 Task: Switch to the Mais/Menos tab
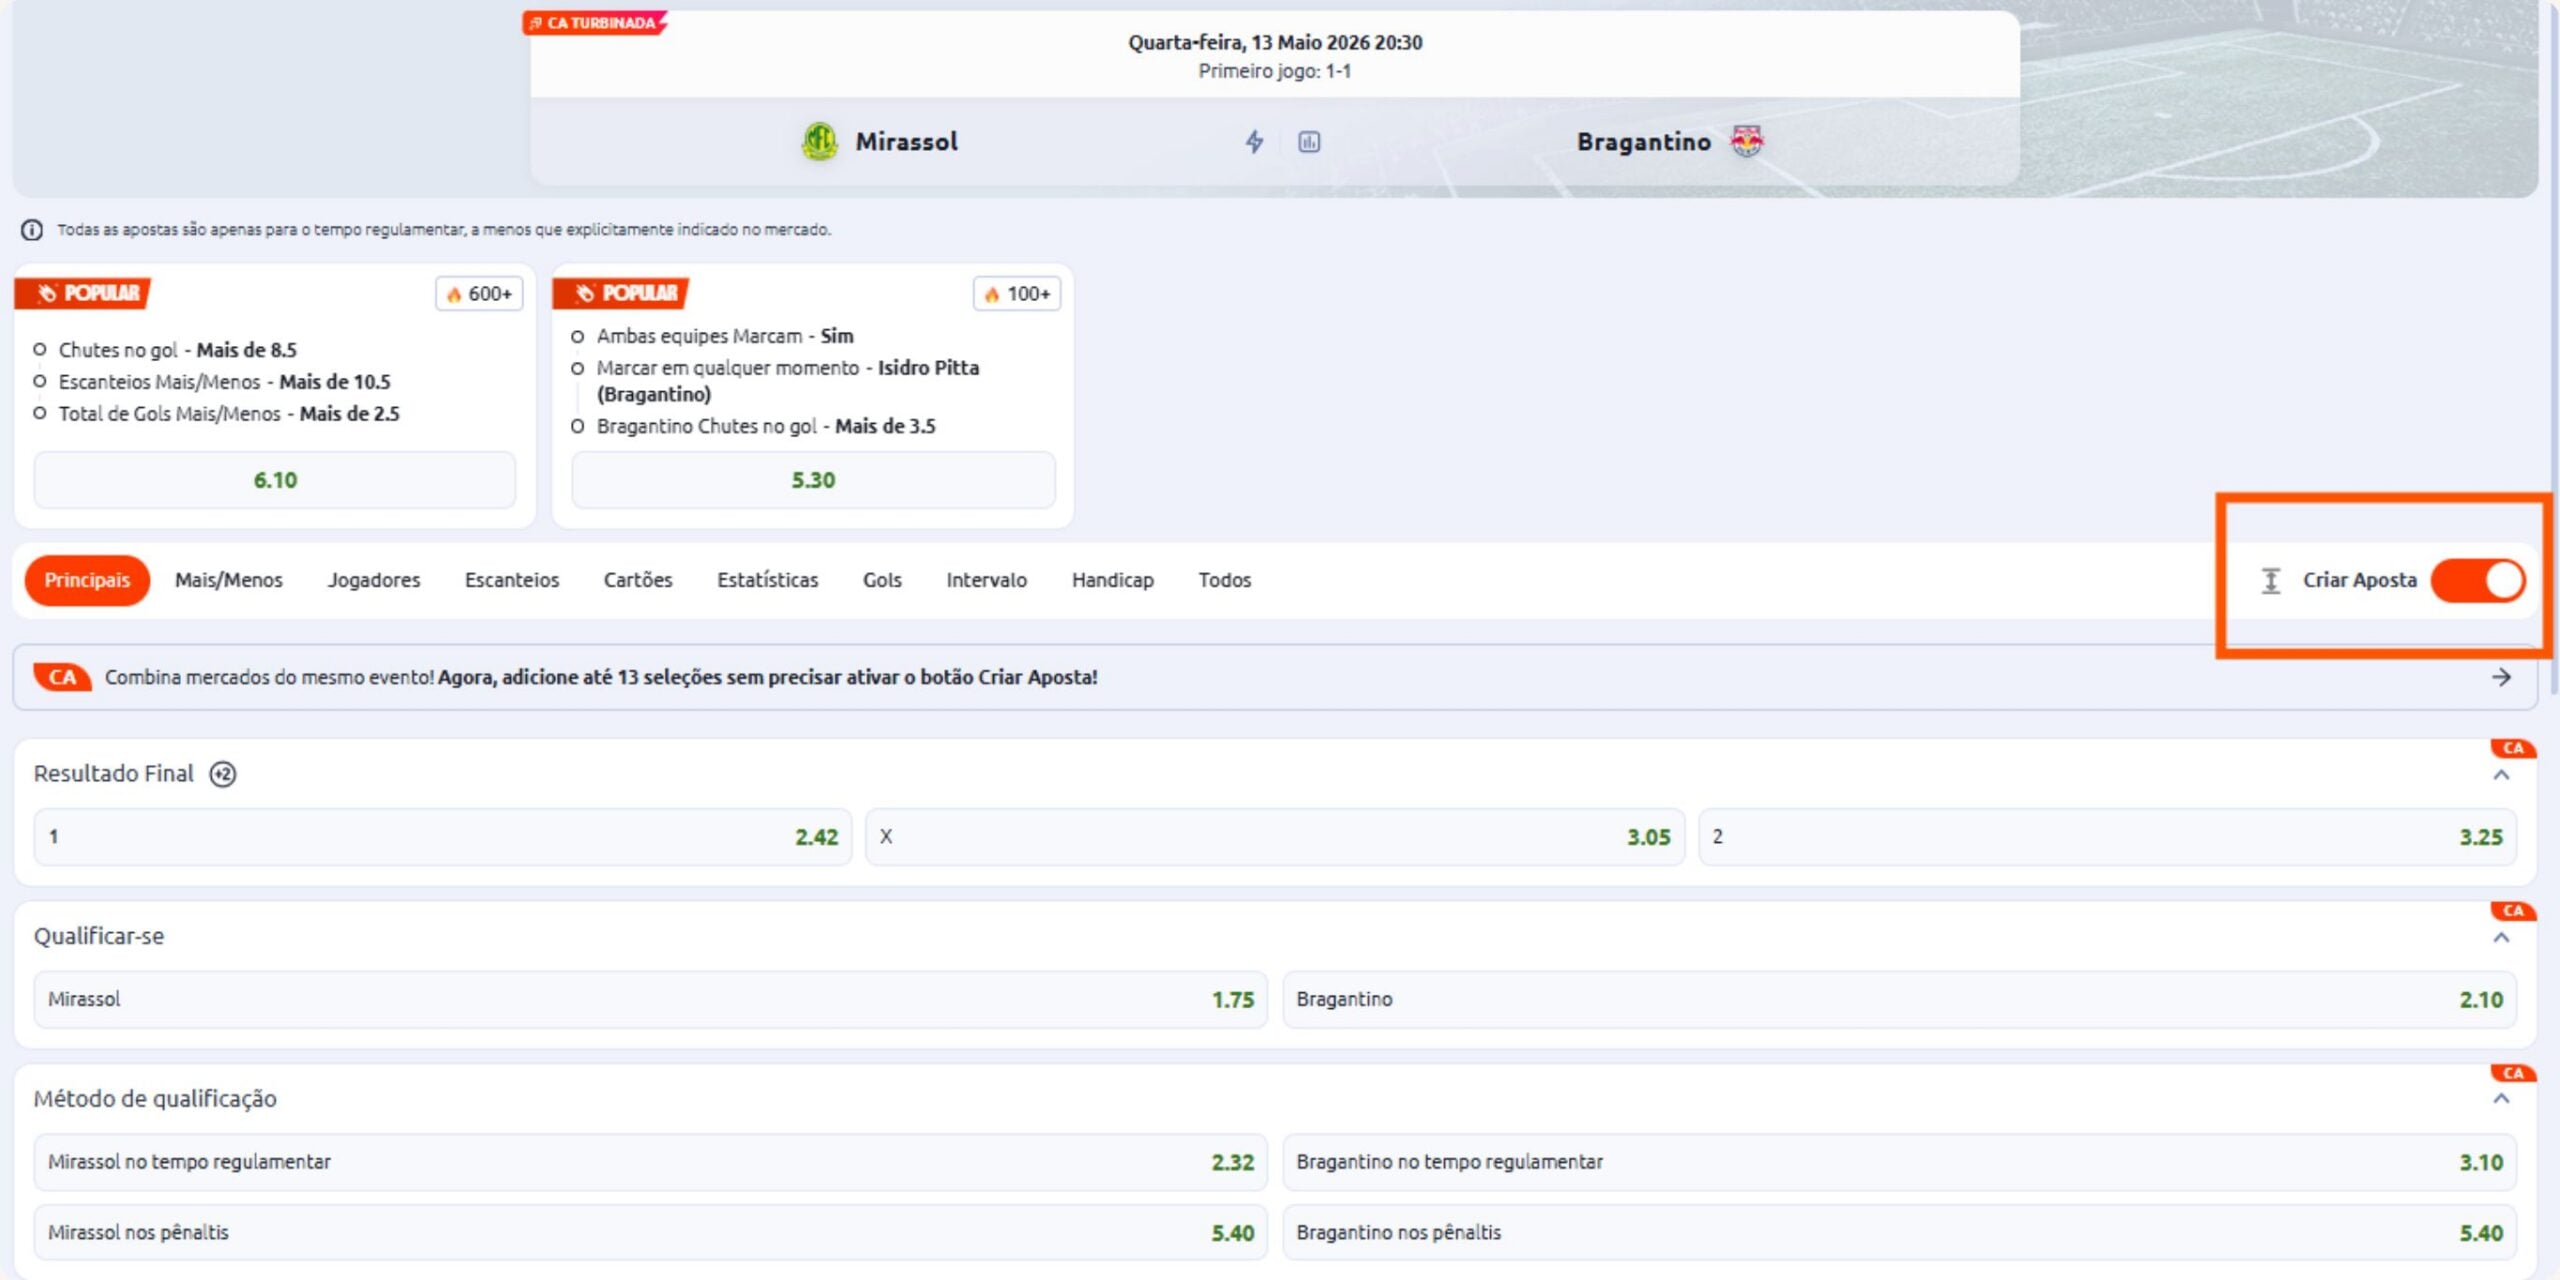pyautogui.click(x=229, y=580)
